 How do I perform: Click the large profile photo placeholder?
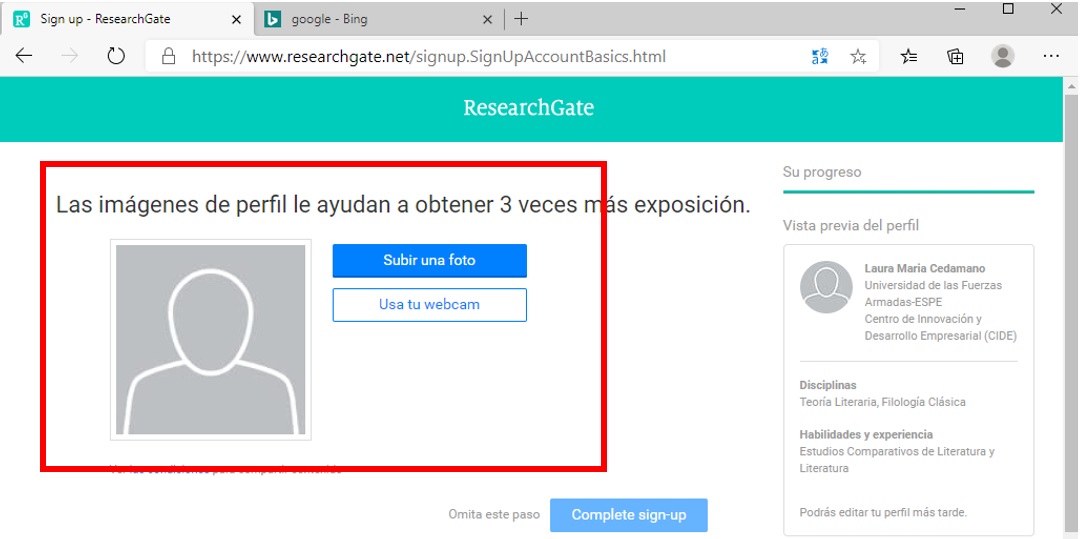coord(210,340)
